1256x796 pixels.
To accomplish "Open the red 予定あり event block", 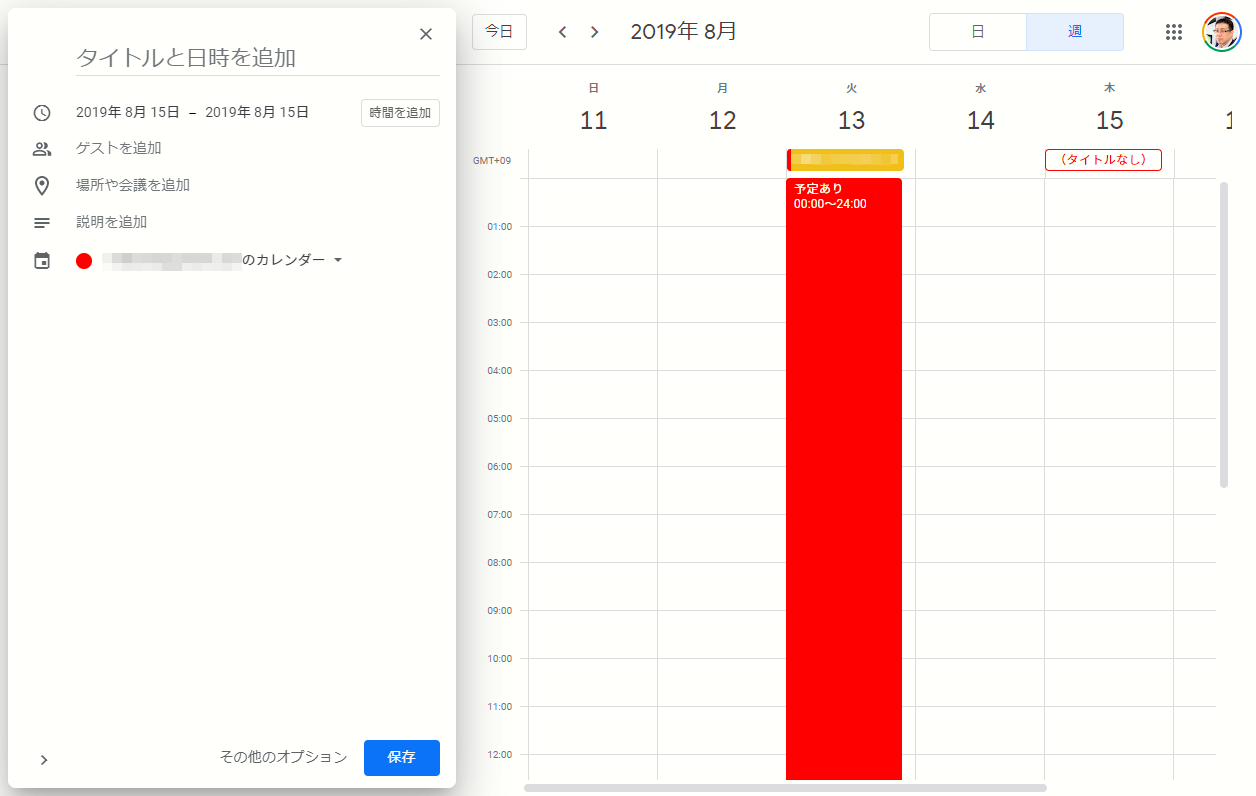I will 844,478.
